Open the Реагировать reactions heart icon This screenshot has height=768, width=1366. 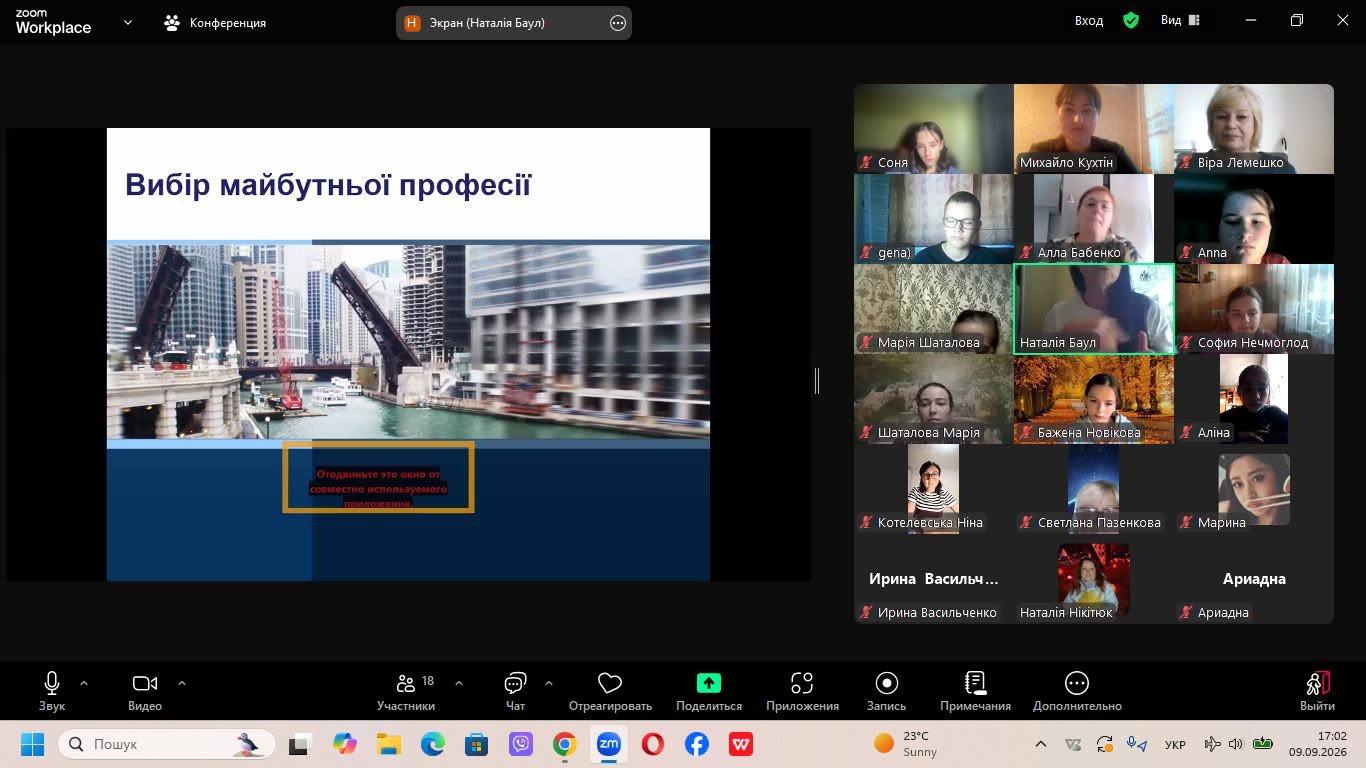coord(610,683)
